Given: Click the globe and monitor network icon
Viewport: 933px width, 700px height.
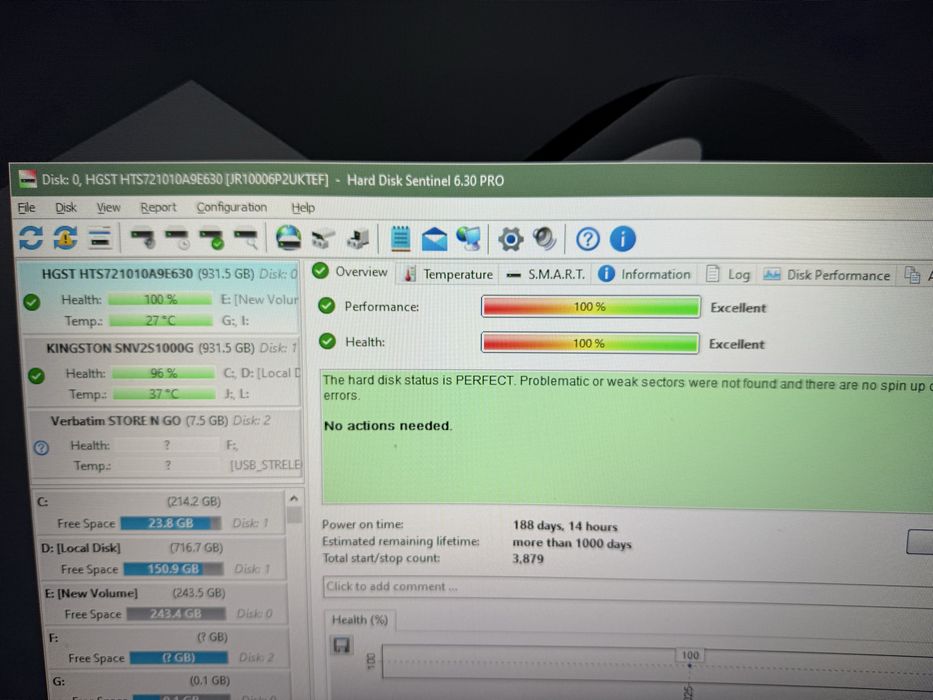Looking at the screenshot, I should tap(469, 239).
